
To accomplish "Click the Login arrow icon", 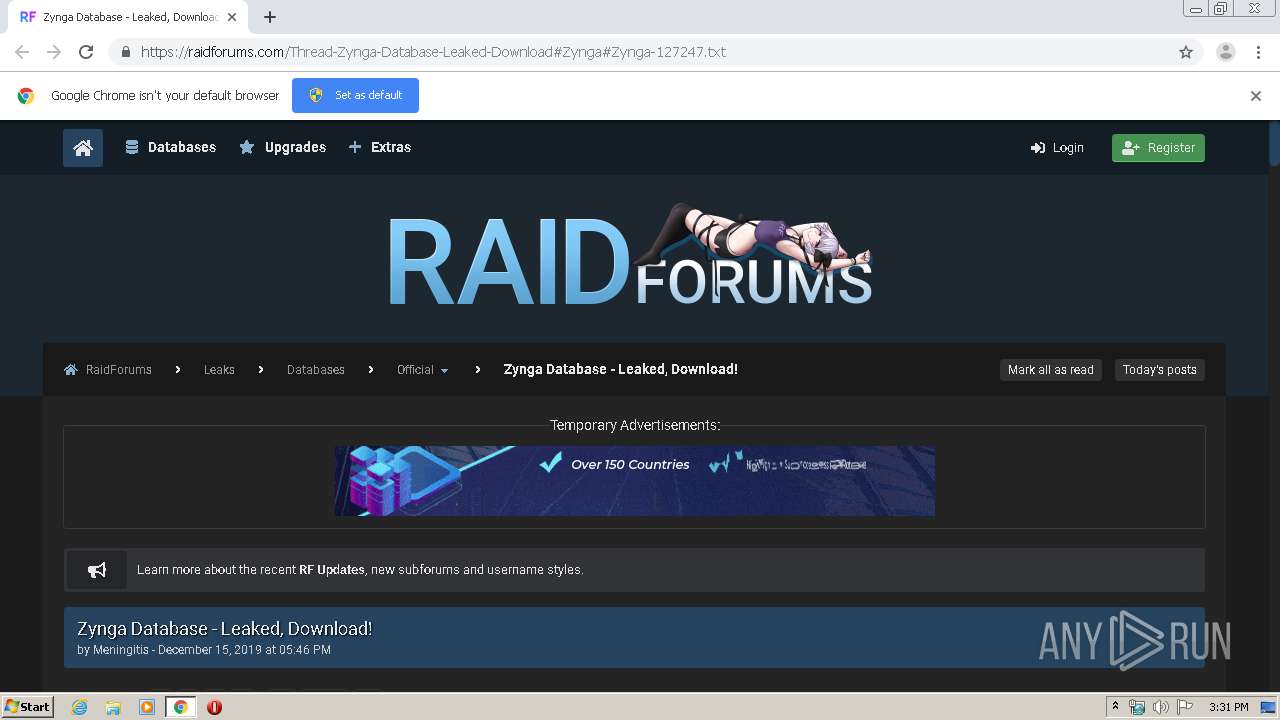I will pos(1037,148).
